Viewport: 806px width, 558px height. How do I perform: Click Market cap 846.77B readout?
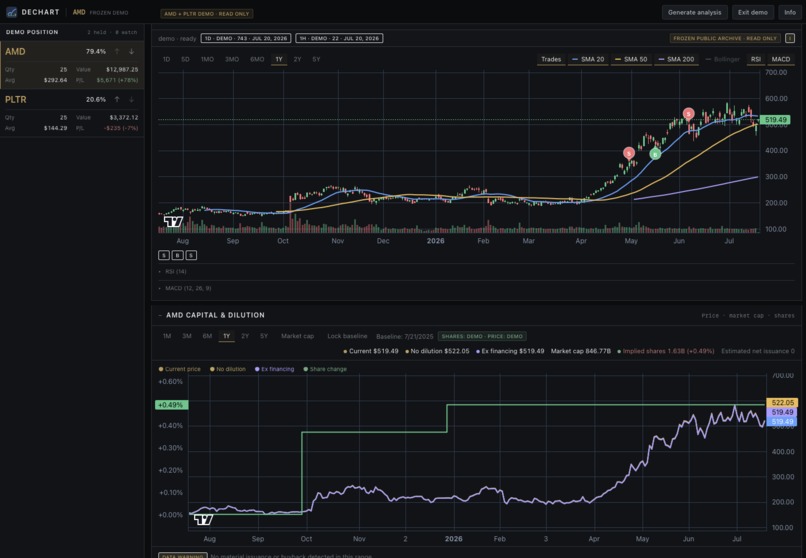(581, 351)
